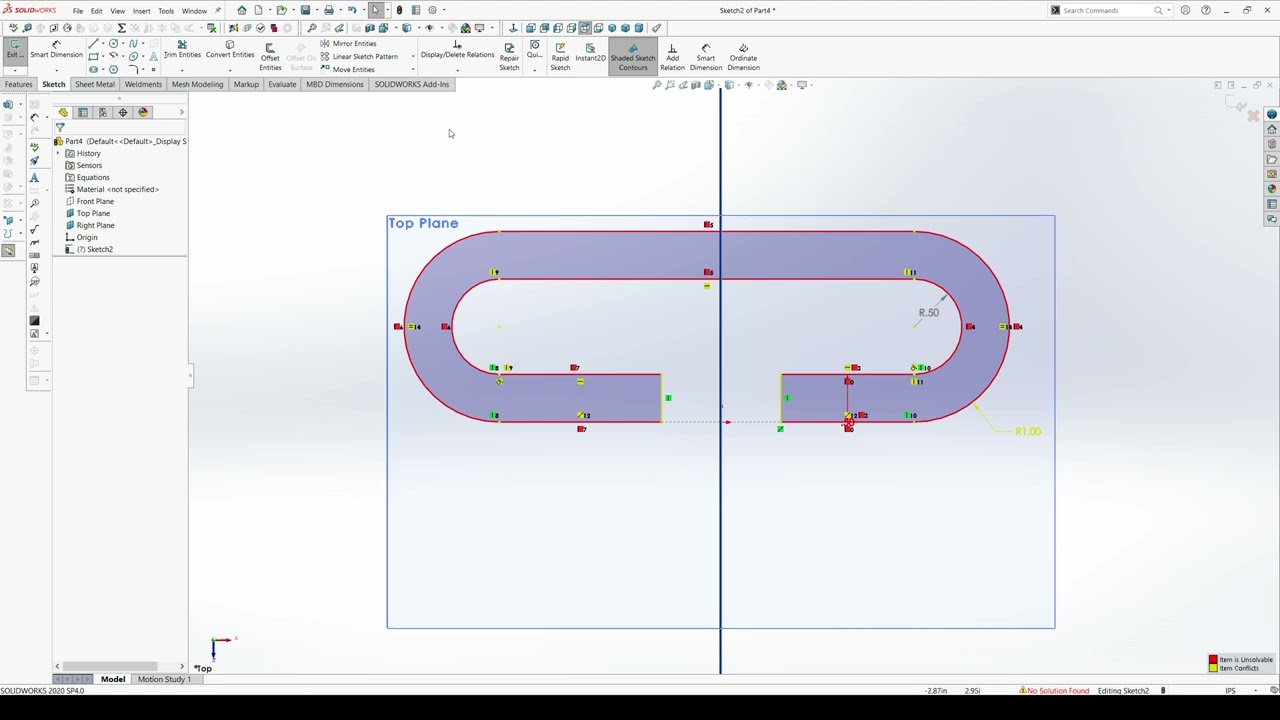Open the Options gear icon
This screenshot has height=720, width=1280.
432,10
